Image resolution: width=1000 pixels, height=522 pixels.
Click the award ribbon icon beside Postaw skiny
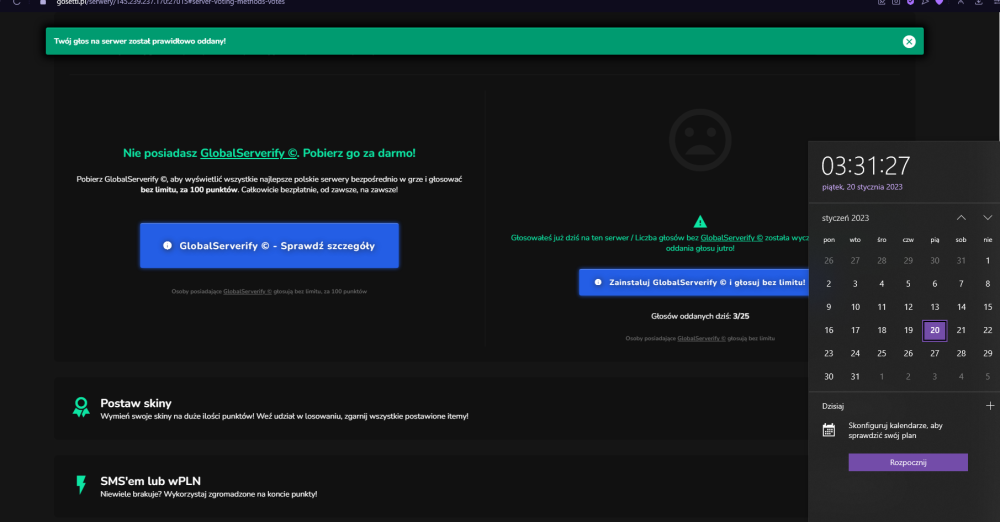81,407
